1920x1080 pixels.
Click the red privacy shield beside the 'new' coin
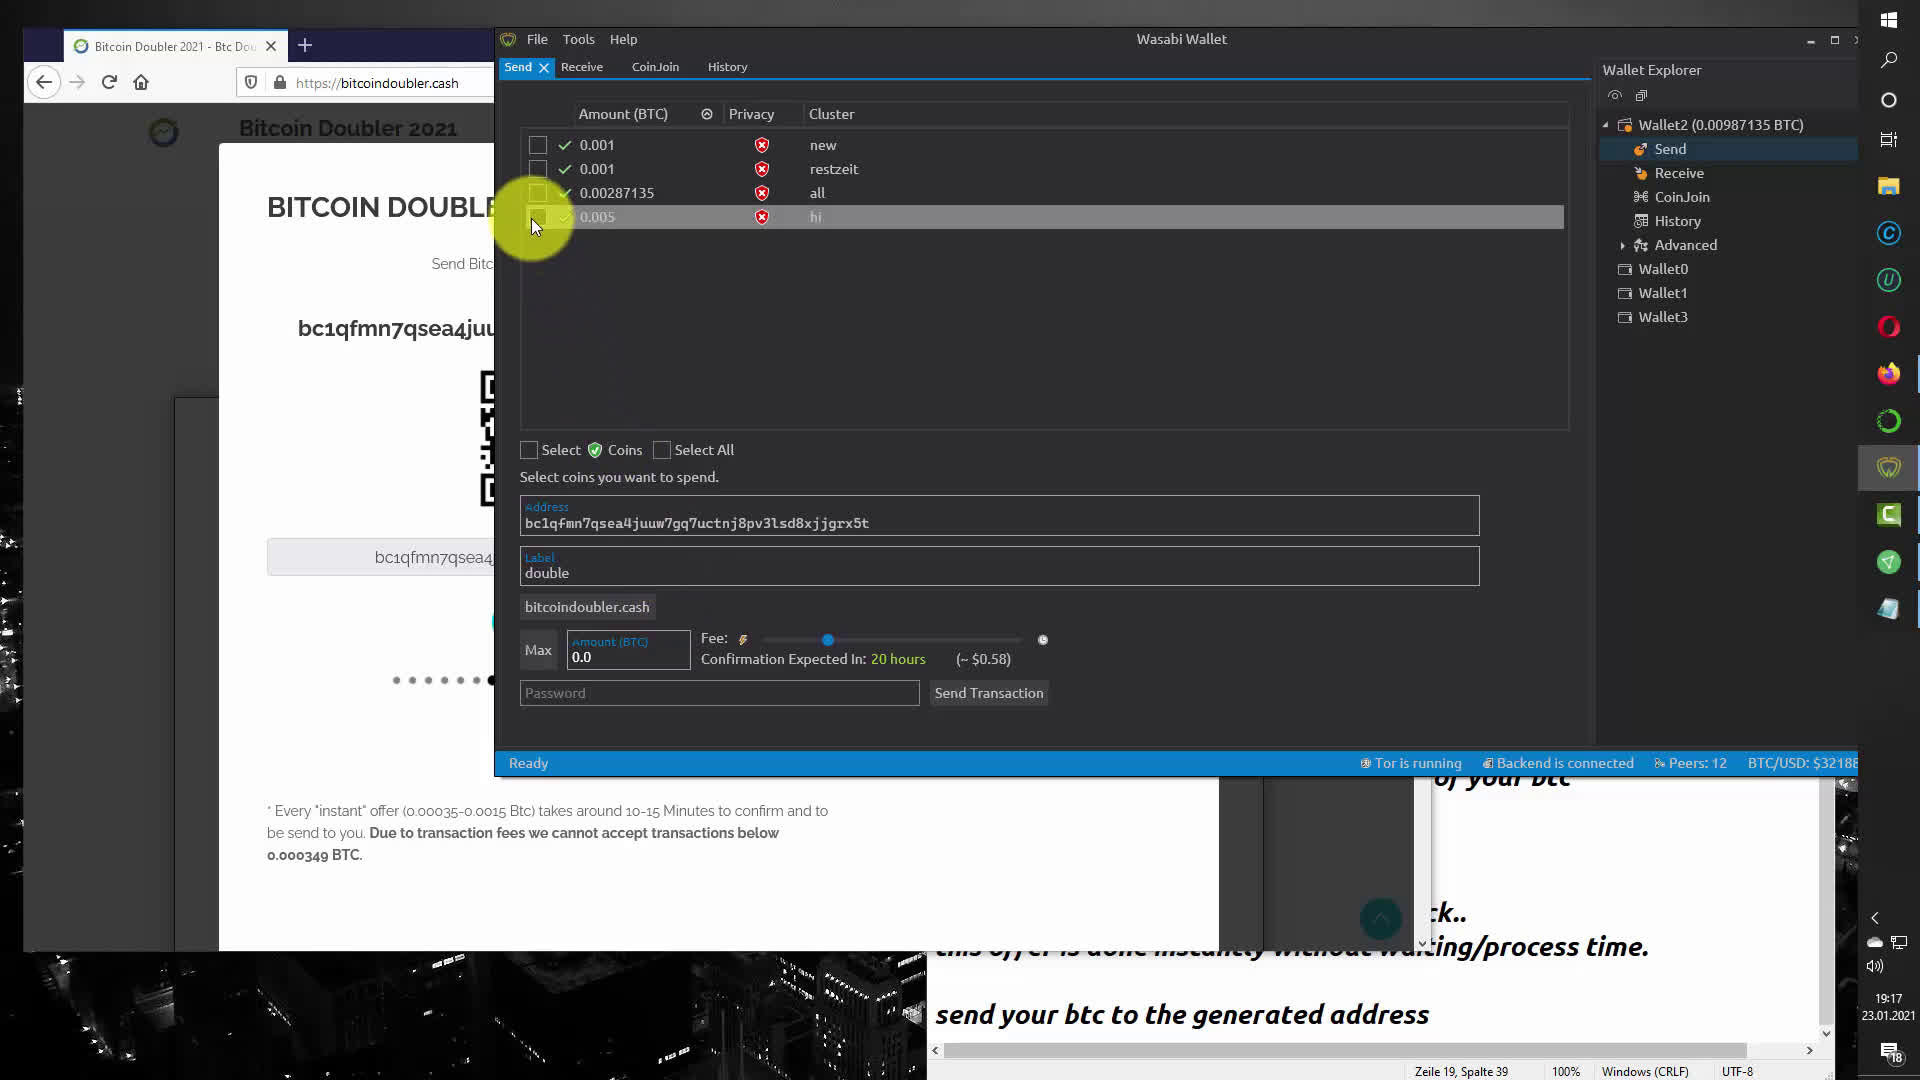(x=761, y=145)
